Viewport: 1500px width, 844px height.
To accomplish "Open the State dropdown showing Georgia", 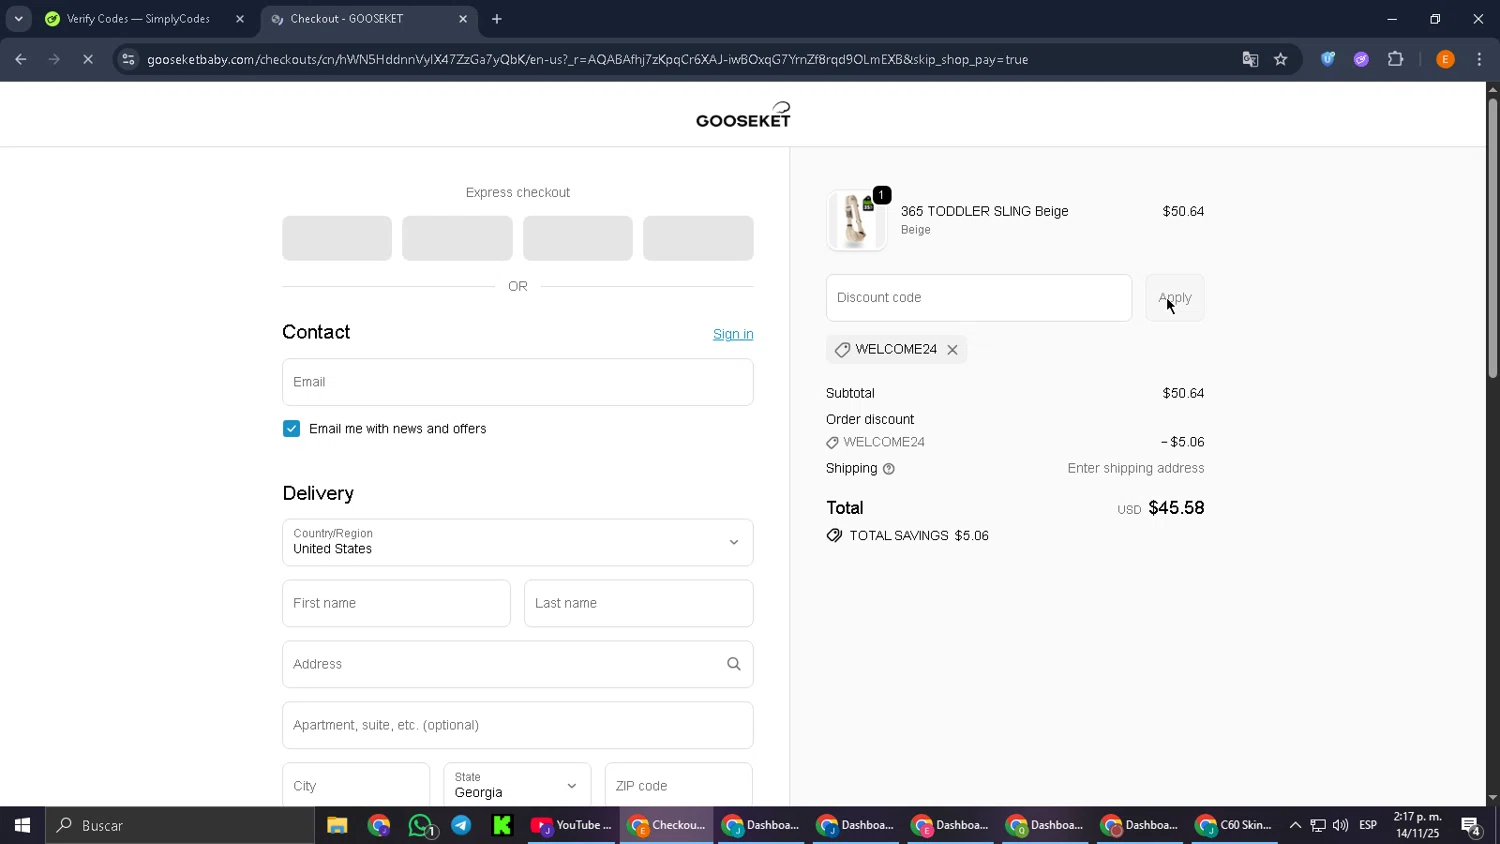I will pyautogui.click(x=516, y=785).
